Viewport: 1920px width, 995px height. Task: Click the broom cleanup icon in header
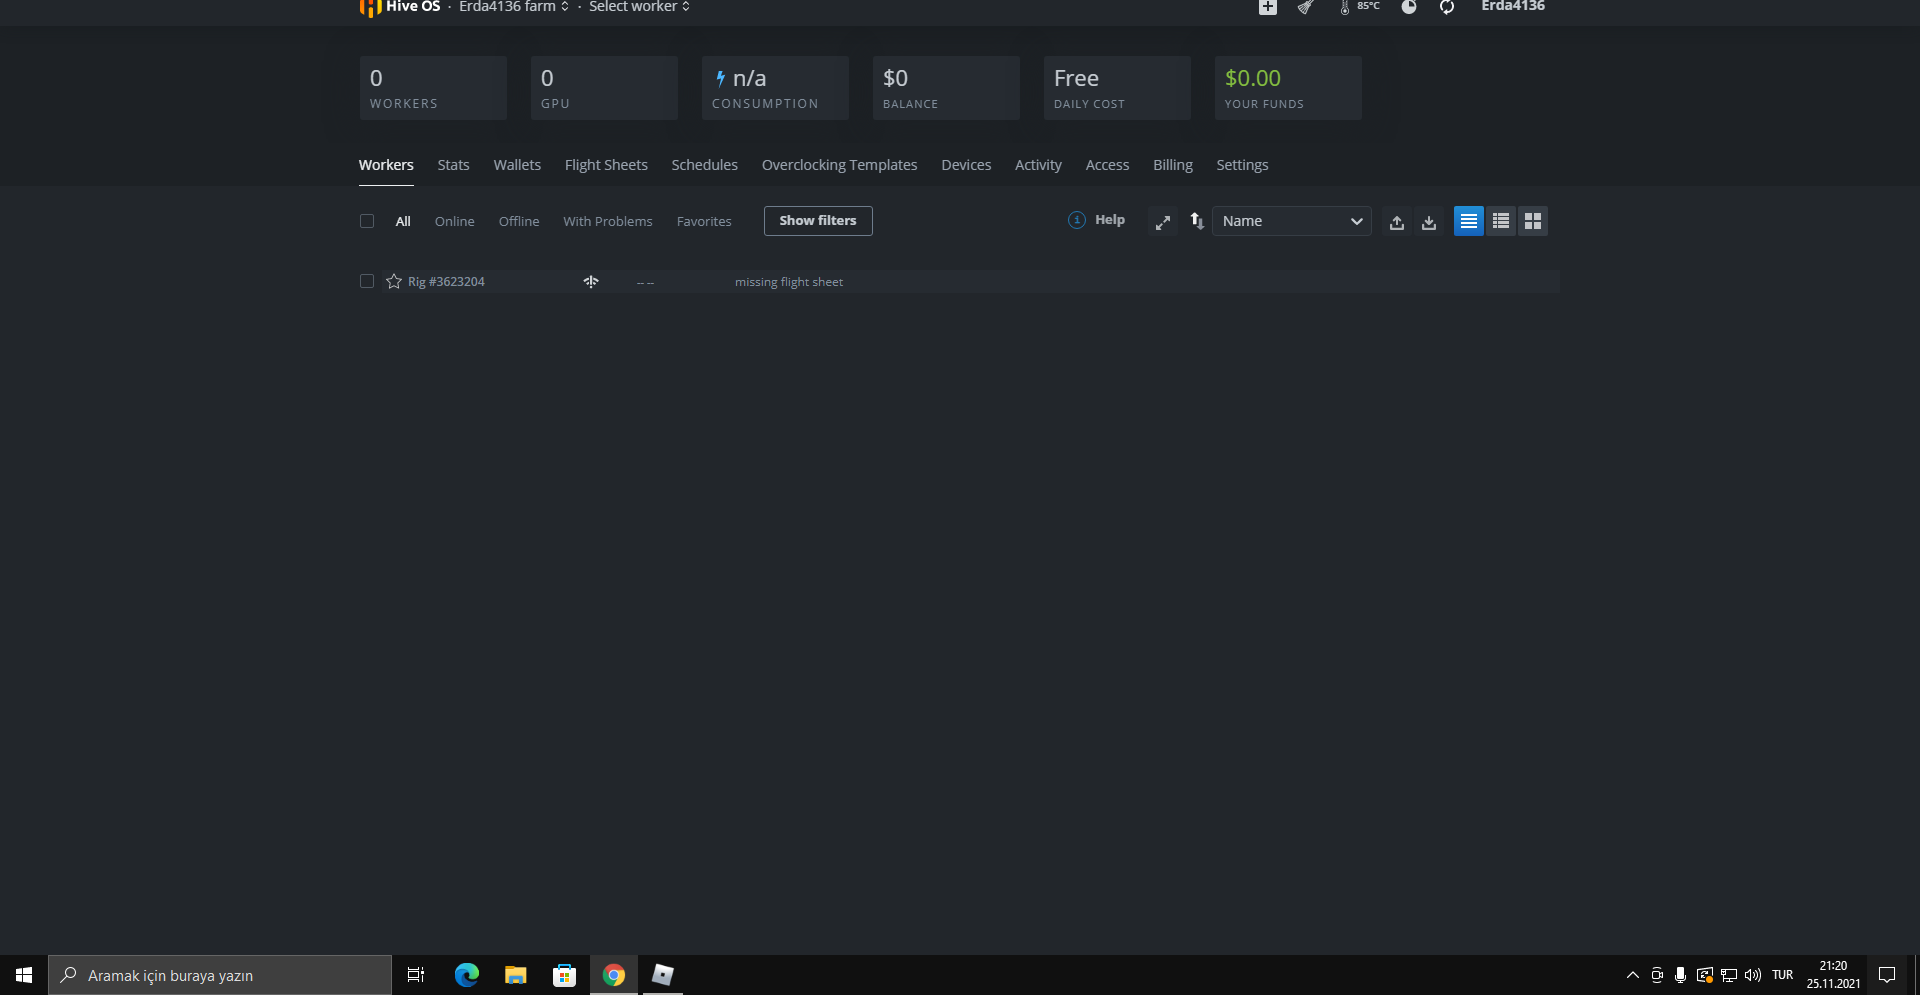point(1305,7)
